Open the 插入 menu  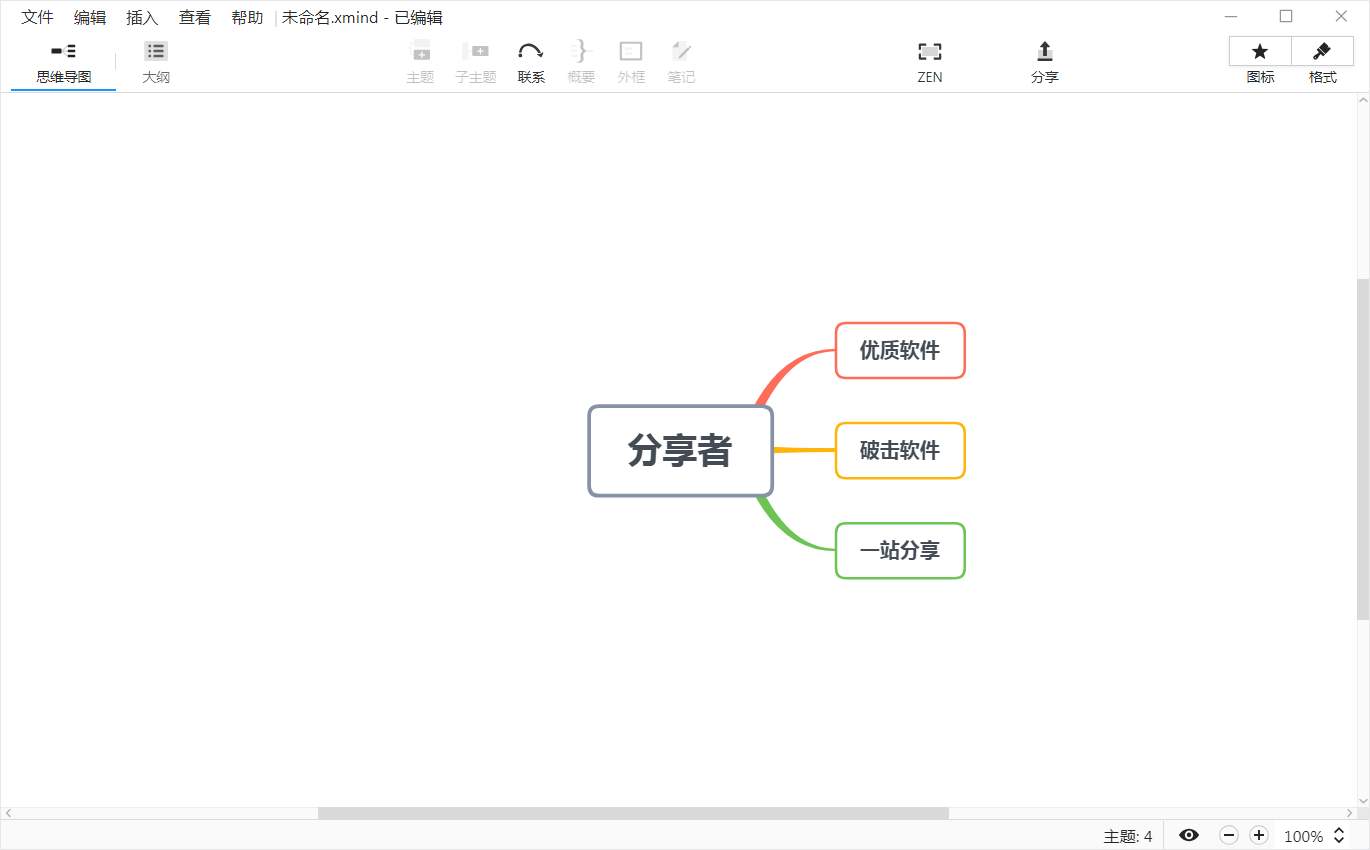tap(141, 17)
